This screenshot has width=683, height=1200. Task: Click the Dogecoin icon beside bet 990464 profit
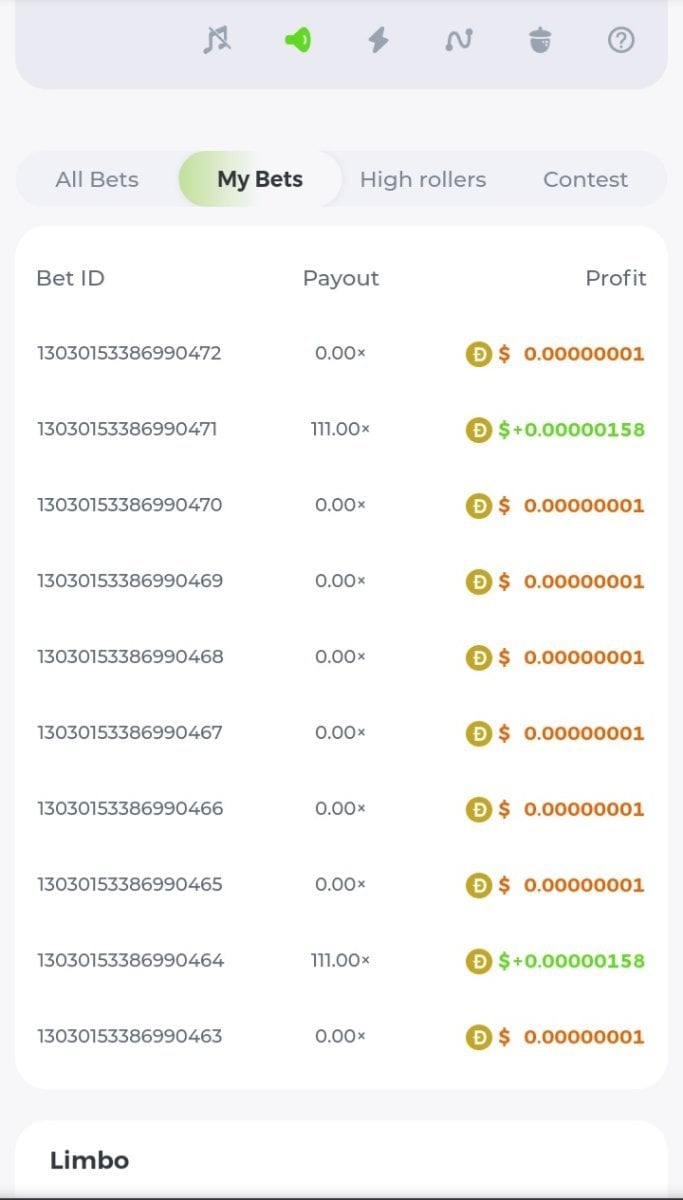pyautogui.click(x=480, y=961)
